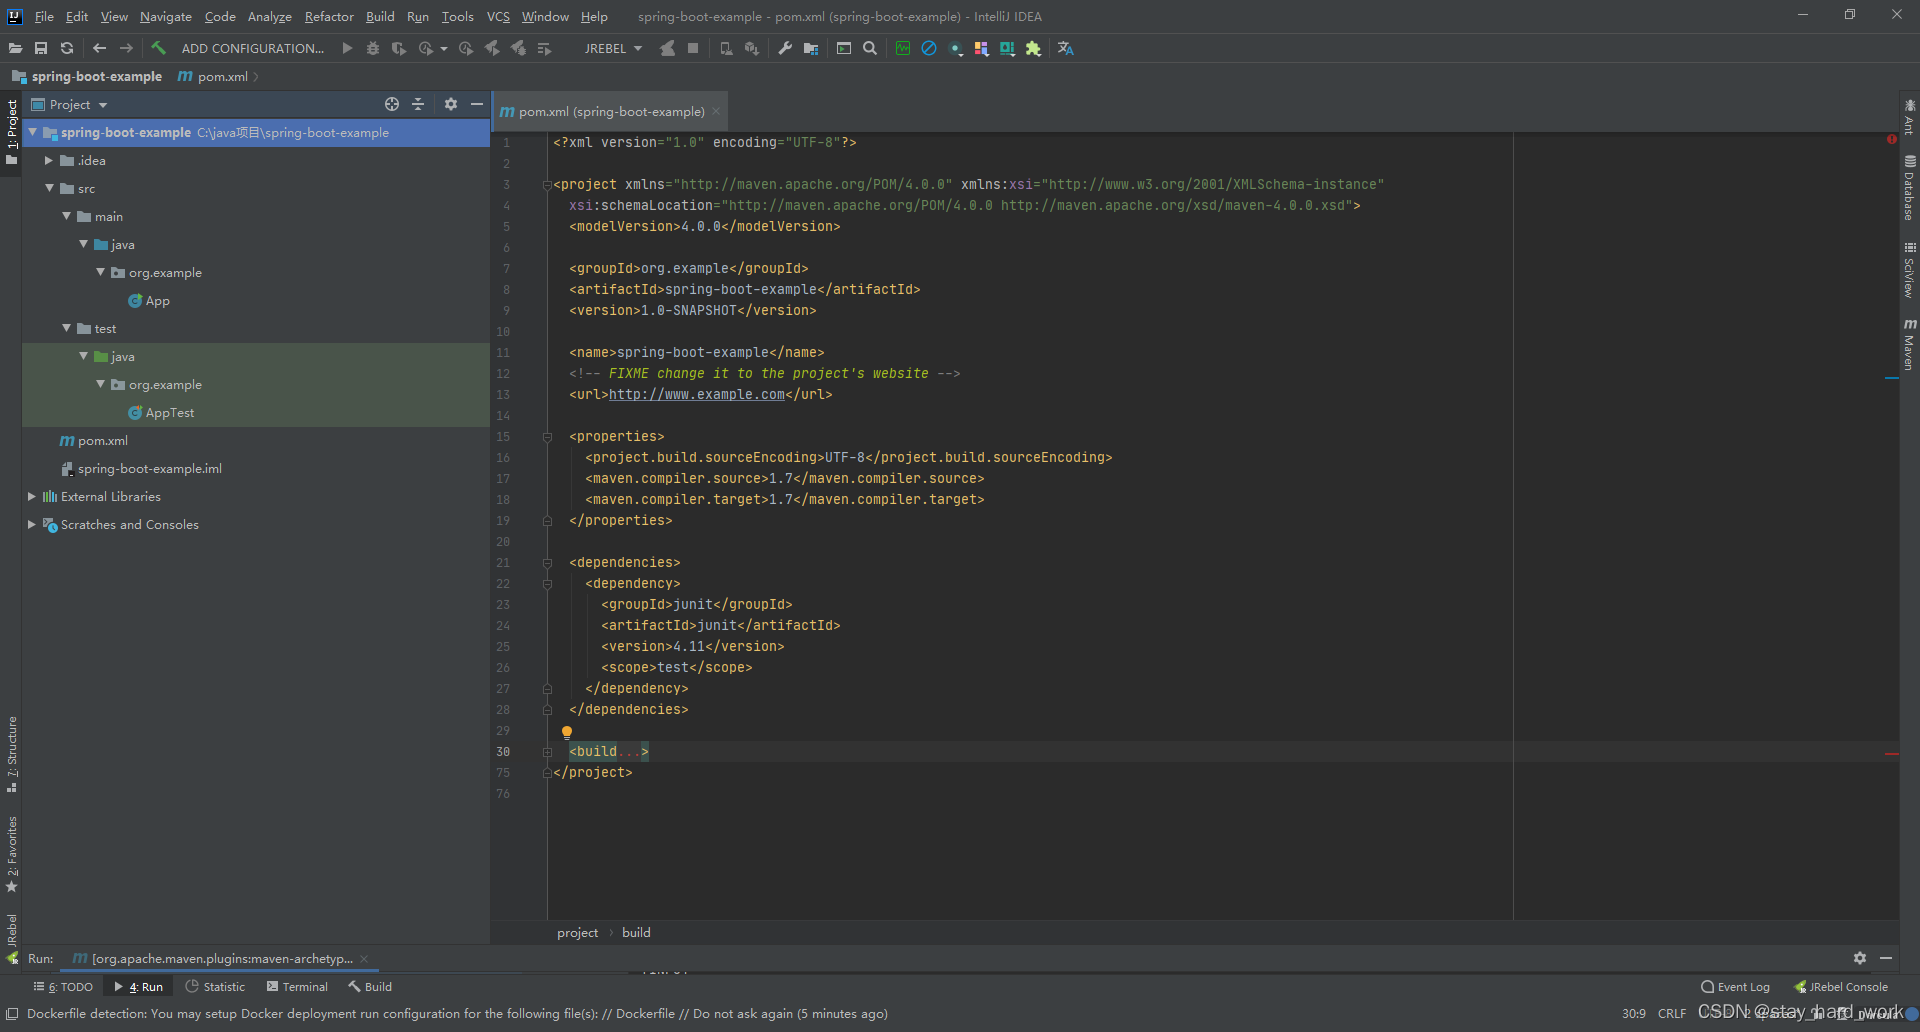Navigate forward with the right arrow icon

tap(126, 48)
